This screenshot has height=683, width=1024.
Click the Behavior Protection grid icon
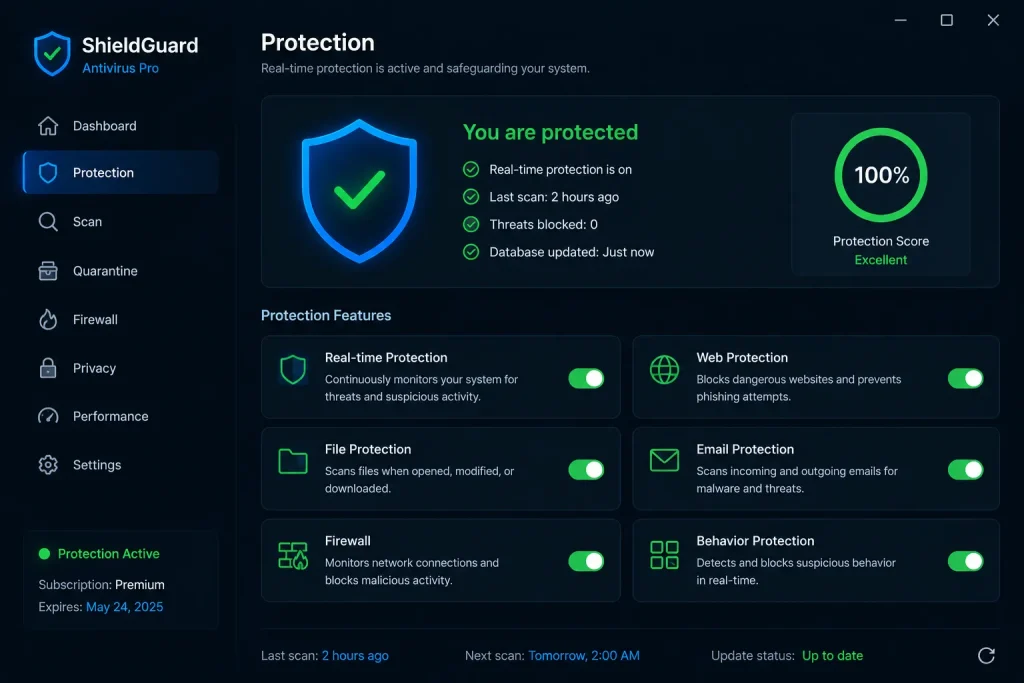[x=664, y=555]
